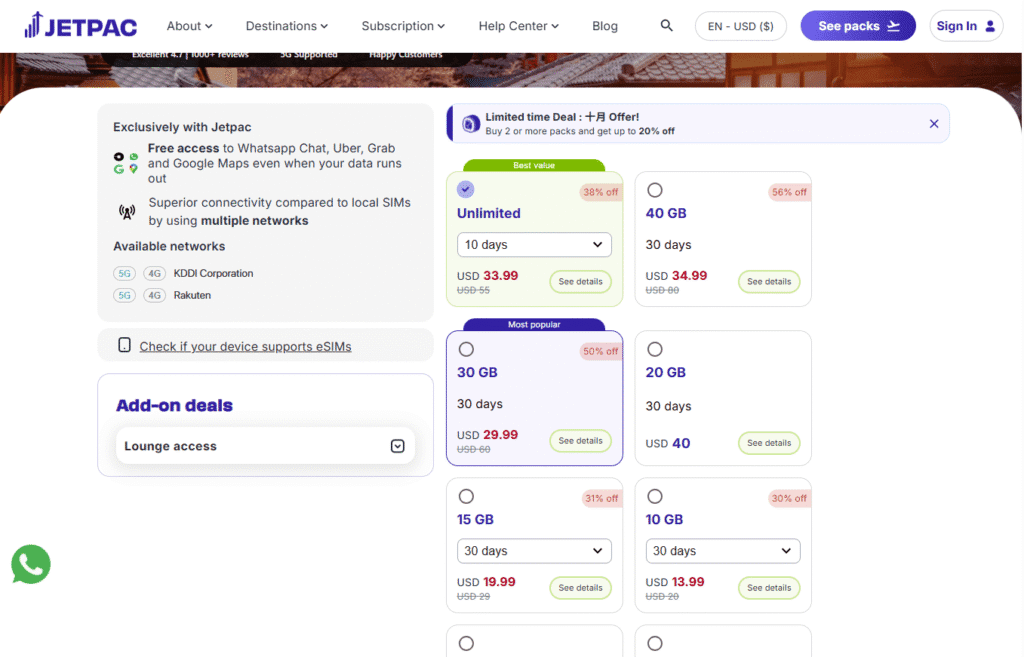Dismiss the limited time deal banner
The height and width of the screenshot is (657, 1024).
click(934, 123)
